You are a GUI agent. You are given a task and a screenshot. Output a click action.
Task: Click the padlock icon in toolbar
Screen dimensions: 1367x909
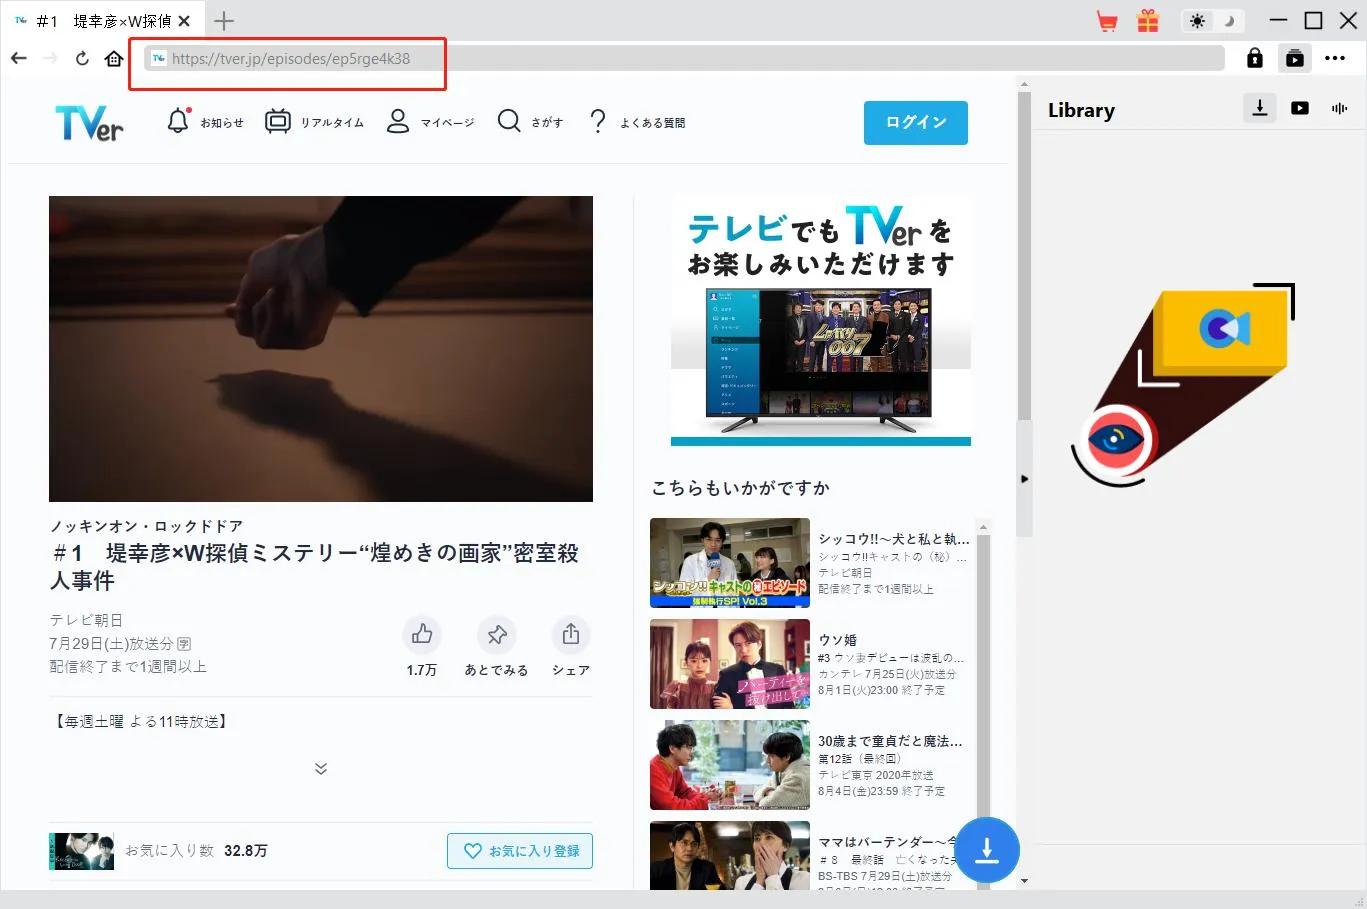tap(1254, 59)
